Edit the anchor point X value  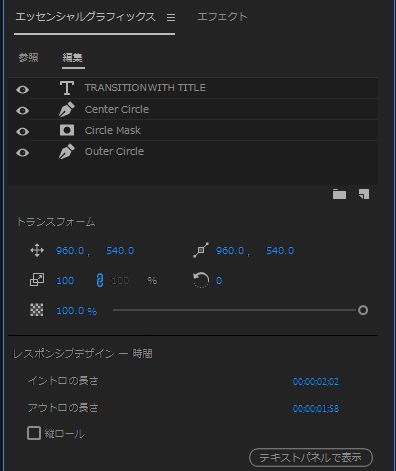tap(230, 251)
